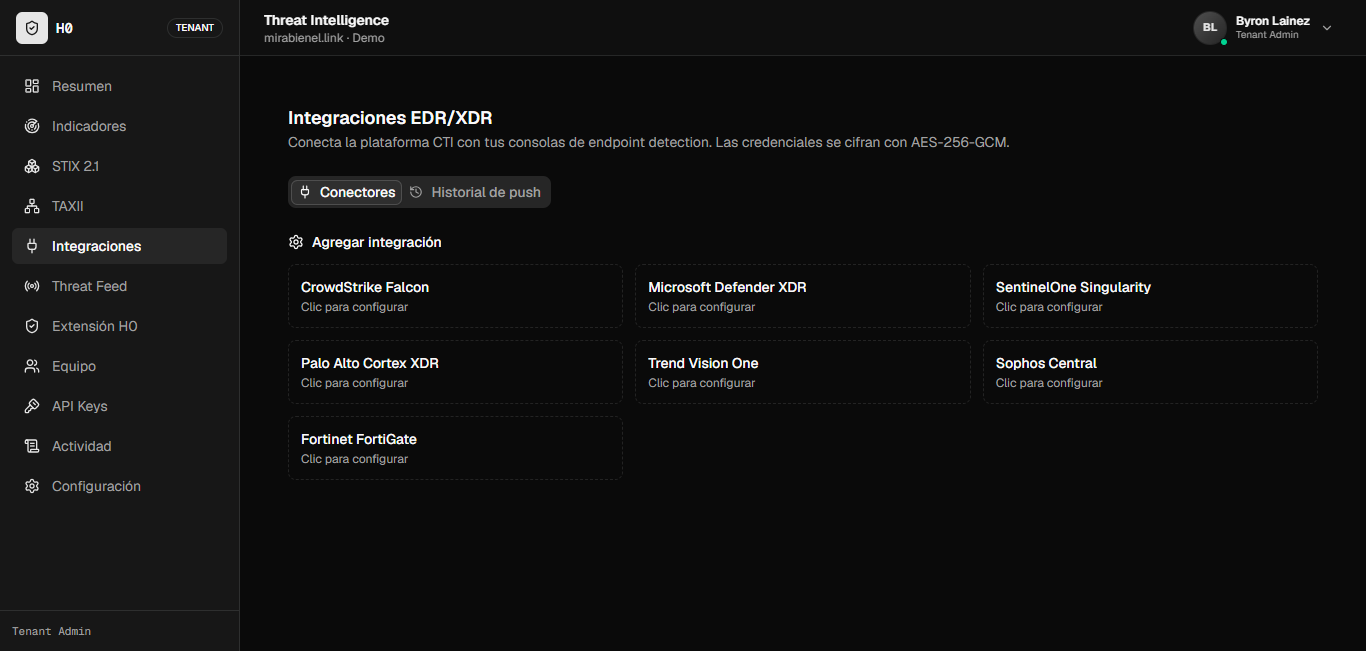Navigate to TAXII page
The image size is (1366, 651).
119,206
